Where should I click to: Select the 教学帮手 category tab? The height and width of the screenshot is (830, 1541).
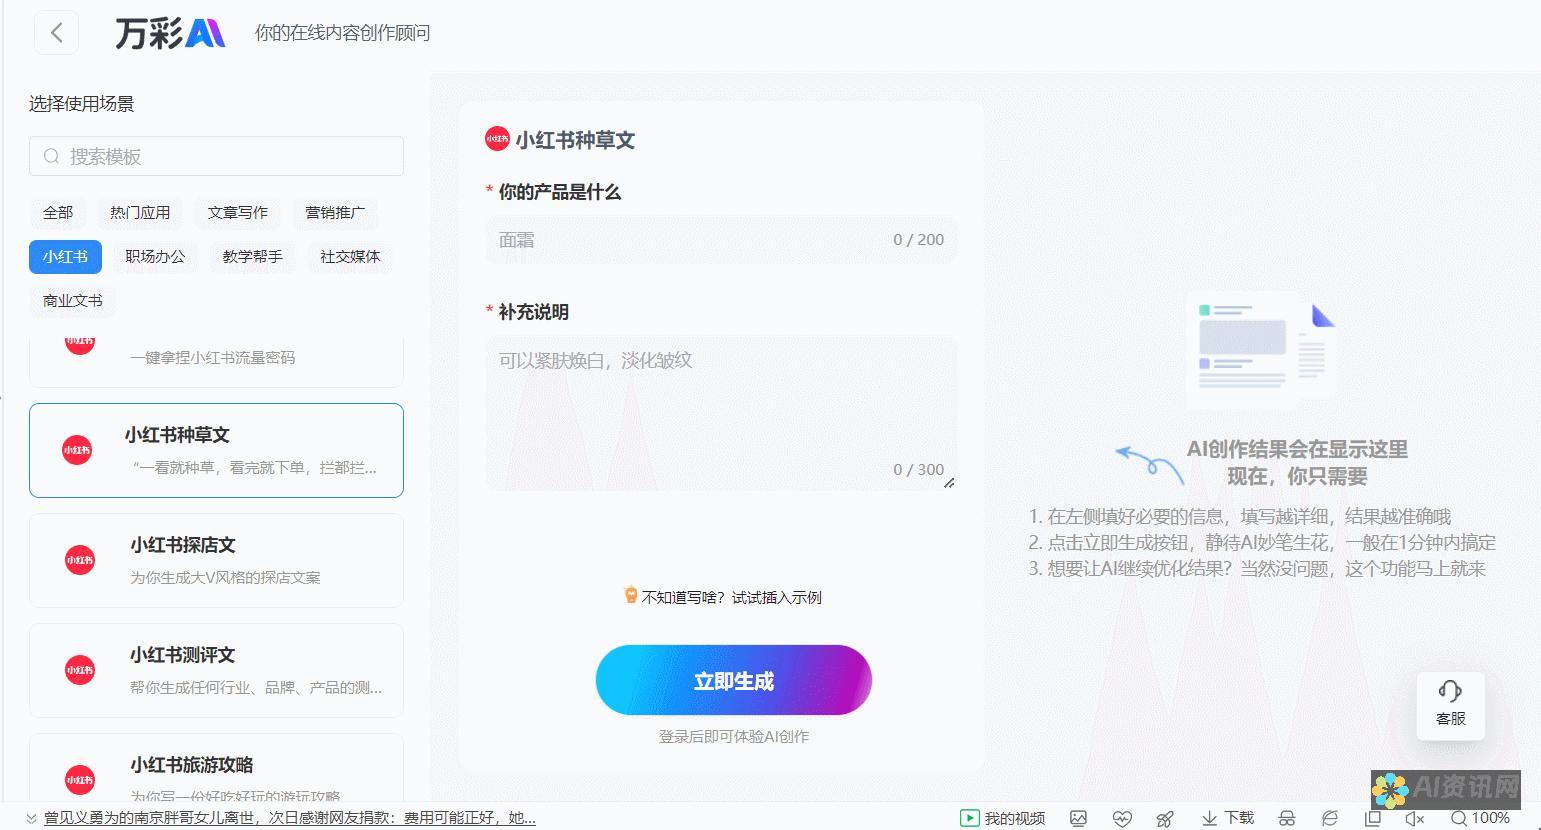pos(253,256)
